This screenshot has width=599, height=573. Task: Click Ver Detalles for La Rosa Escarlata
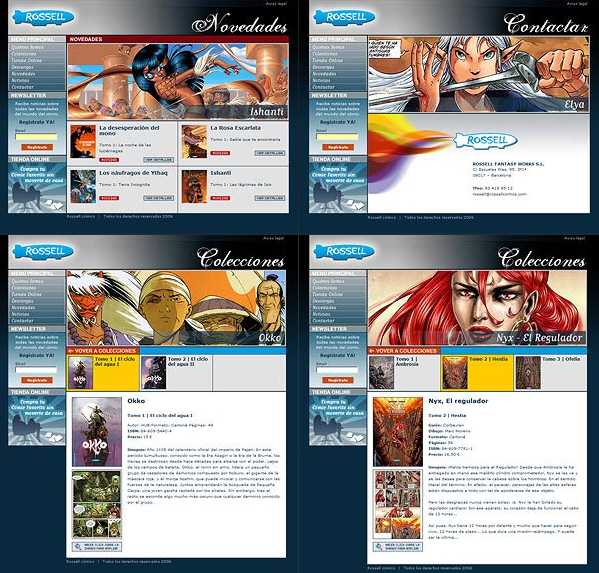point(270,153)
